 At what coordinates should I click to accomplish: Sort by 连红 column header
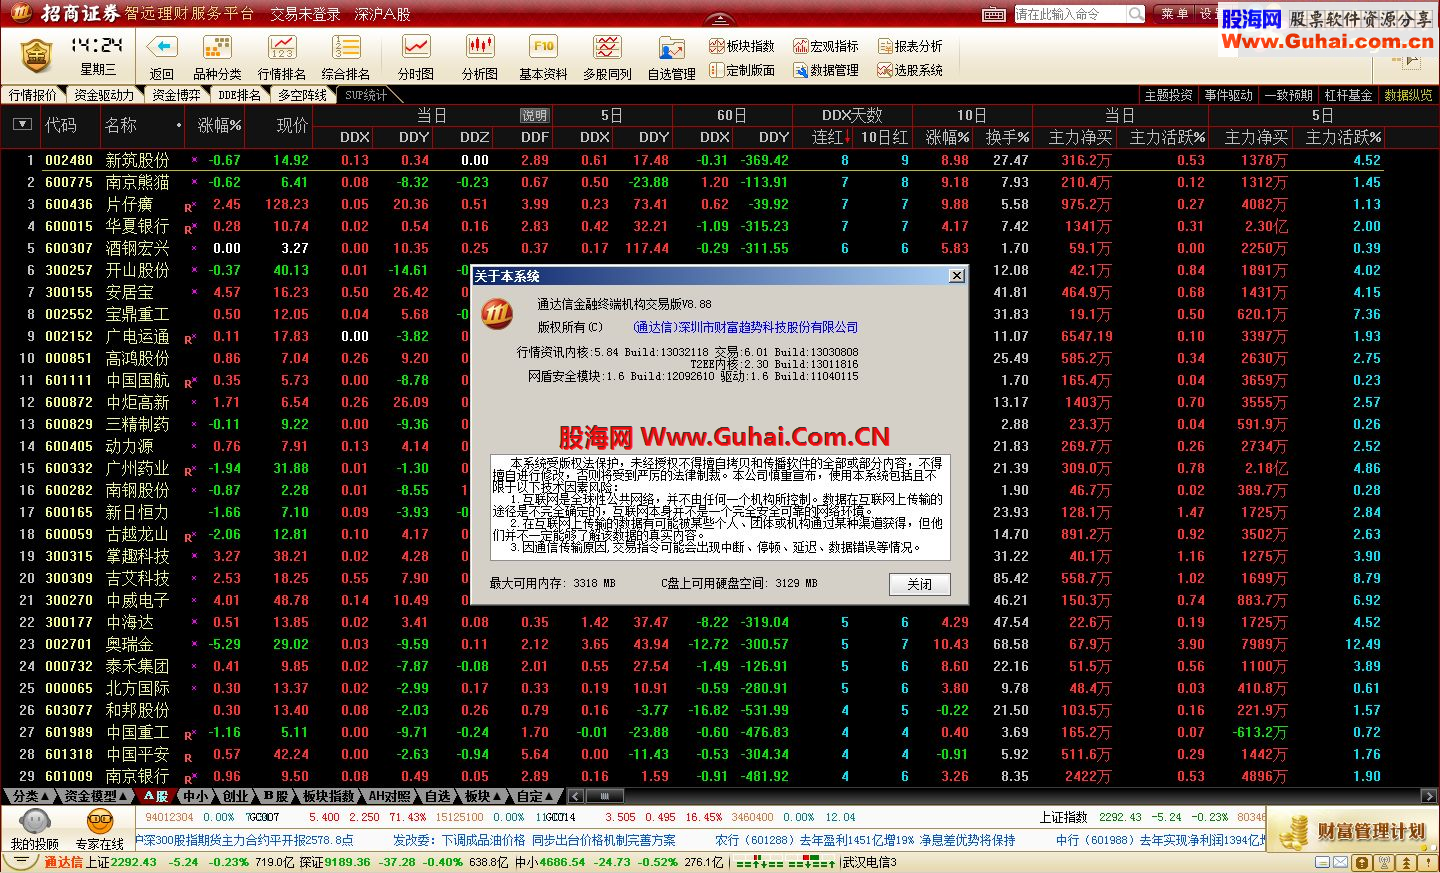pyautogui.click(x=831, y=137)
